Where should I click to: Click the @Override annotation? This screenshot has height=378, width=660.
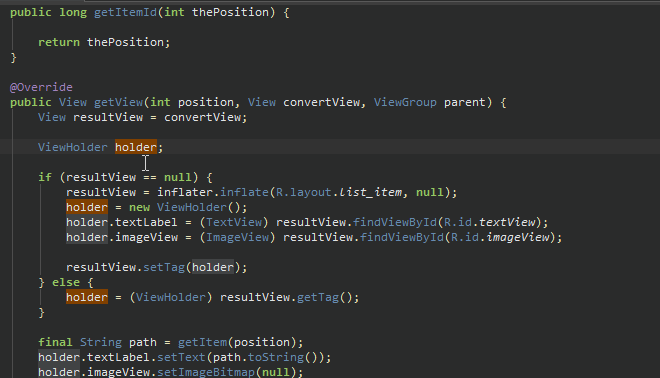41,87
